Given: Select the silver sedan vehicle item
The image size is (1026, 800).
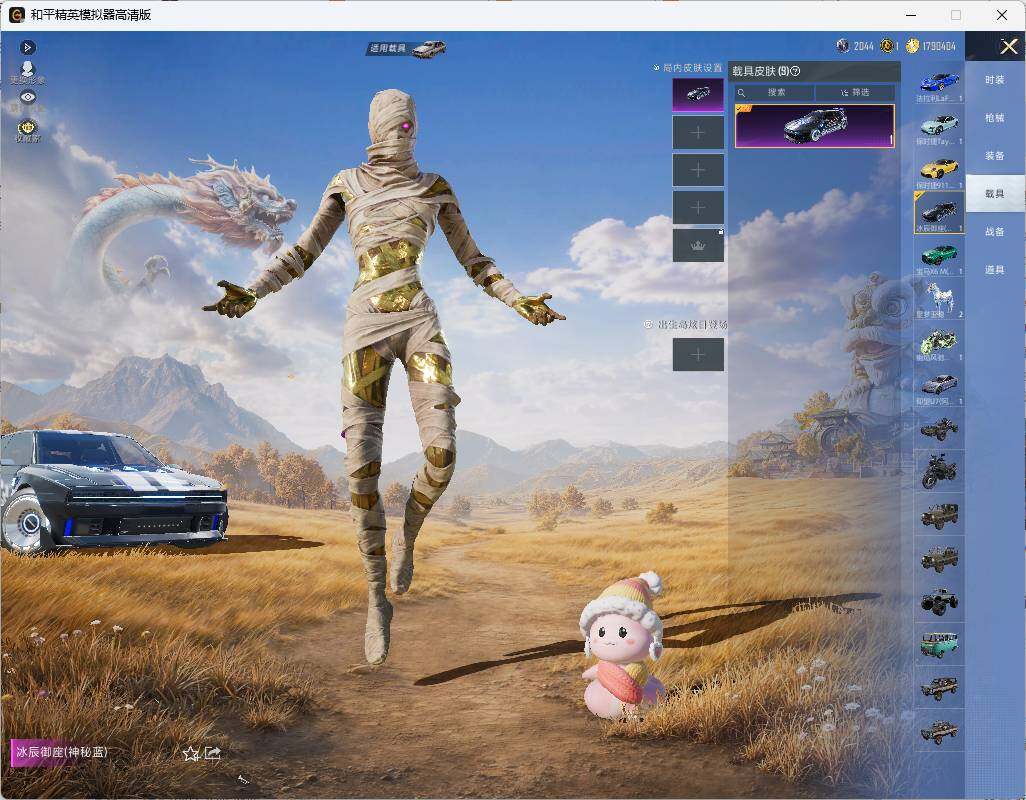Looking at the screenshot, I should tap(939, 387).
